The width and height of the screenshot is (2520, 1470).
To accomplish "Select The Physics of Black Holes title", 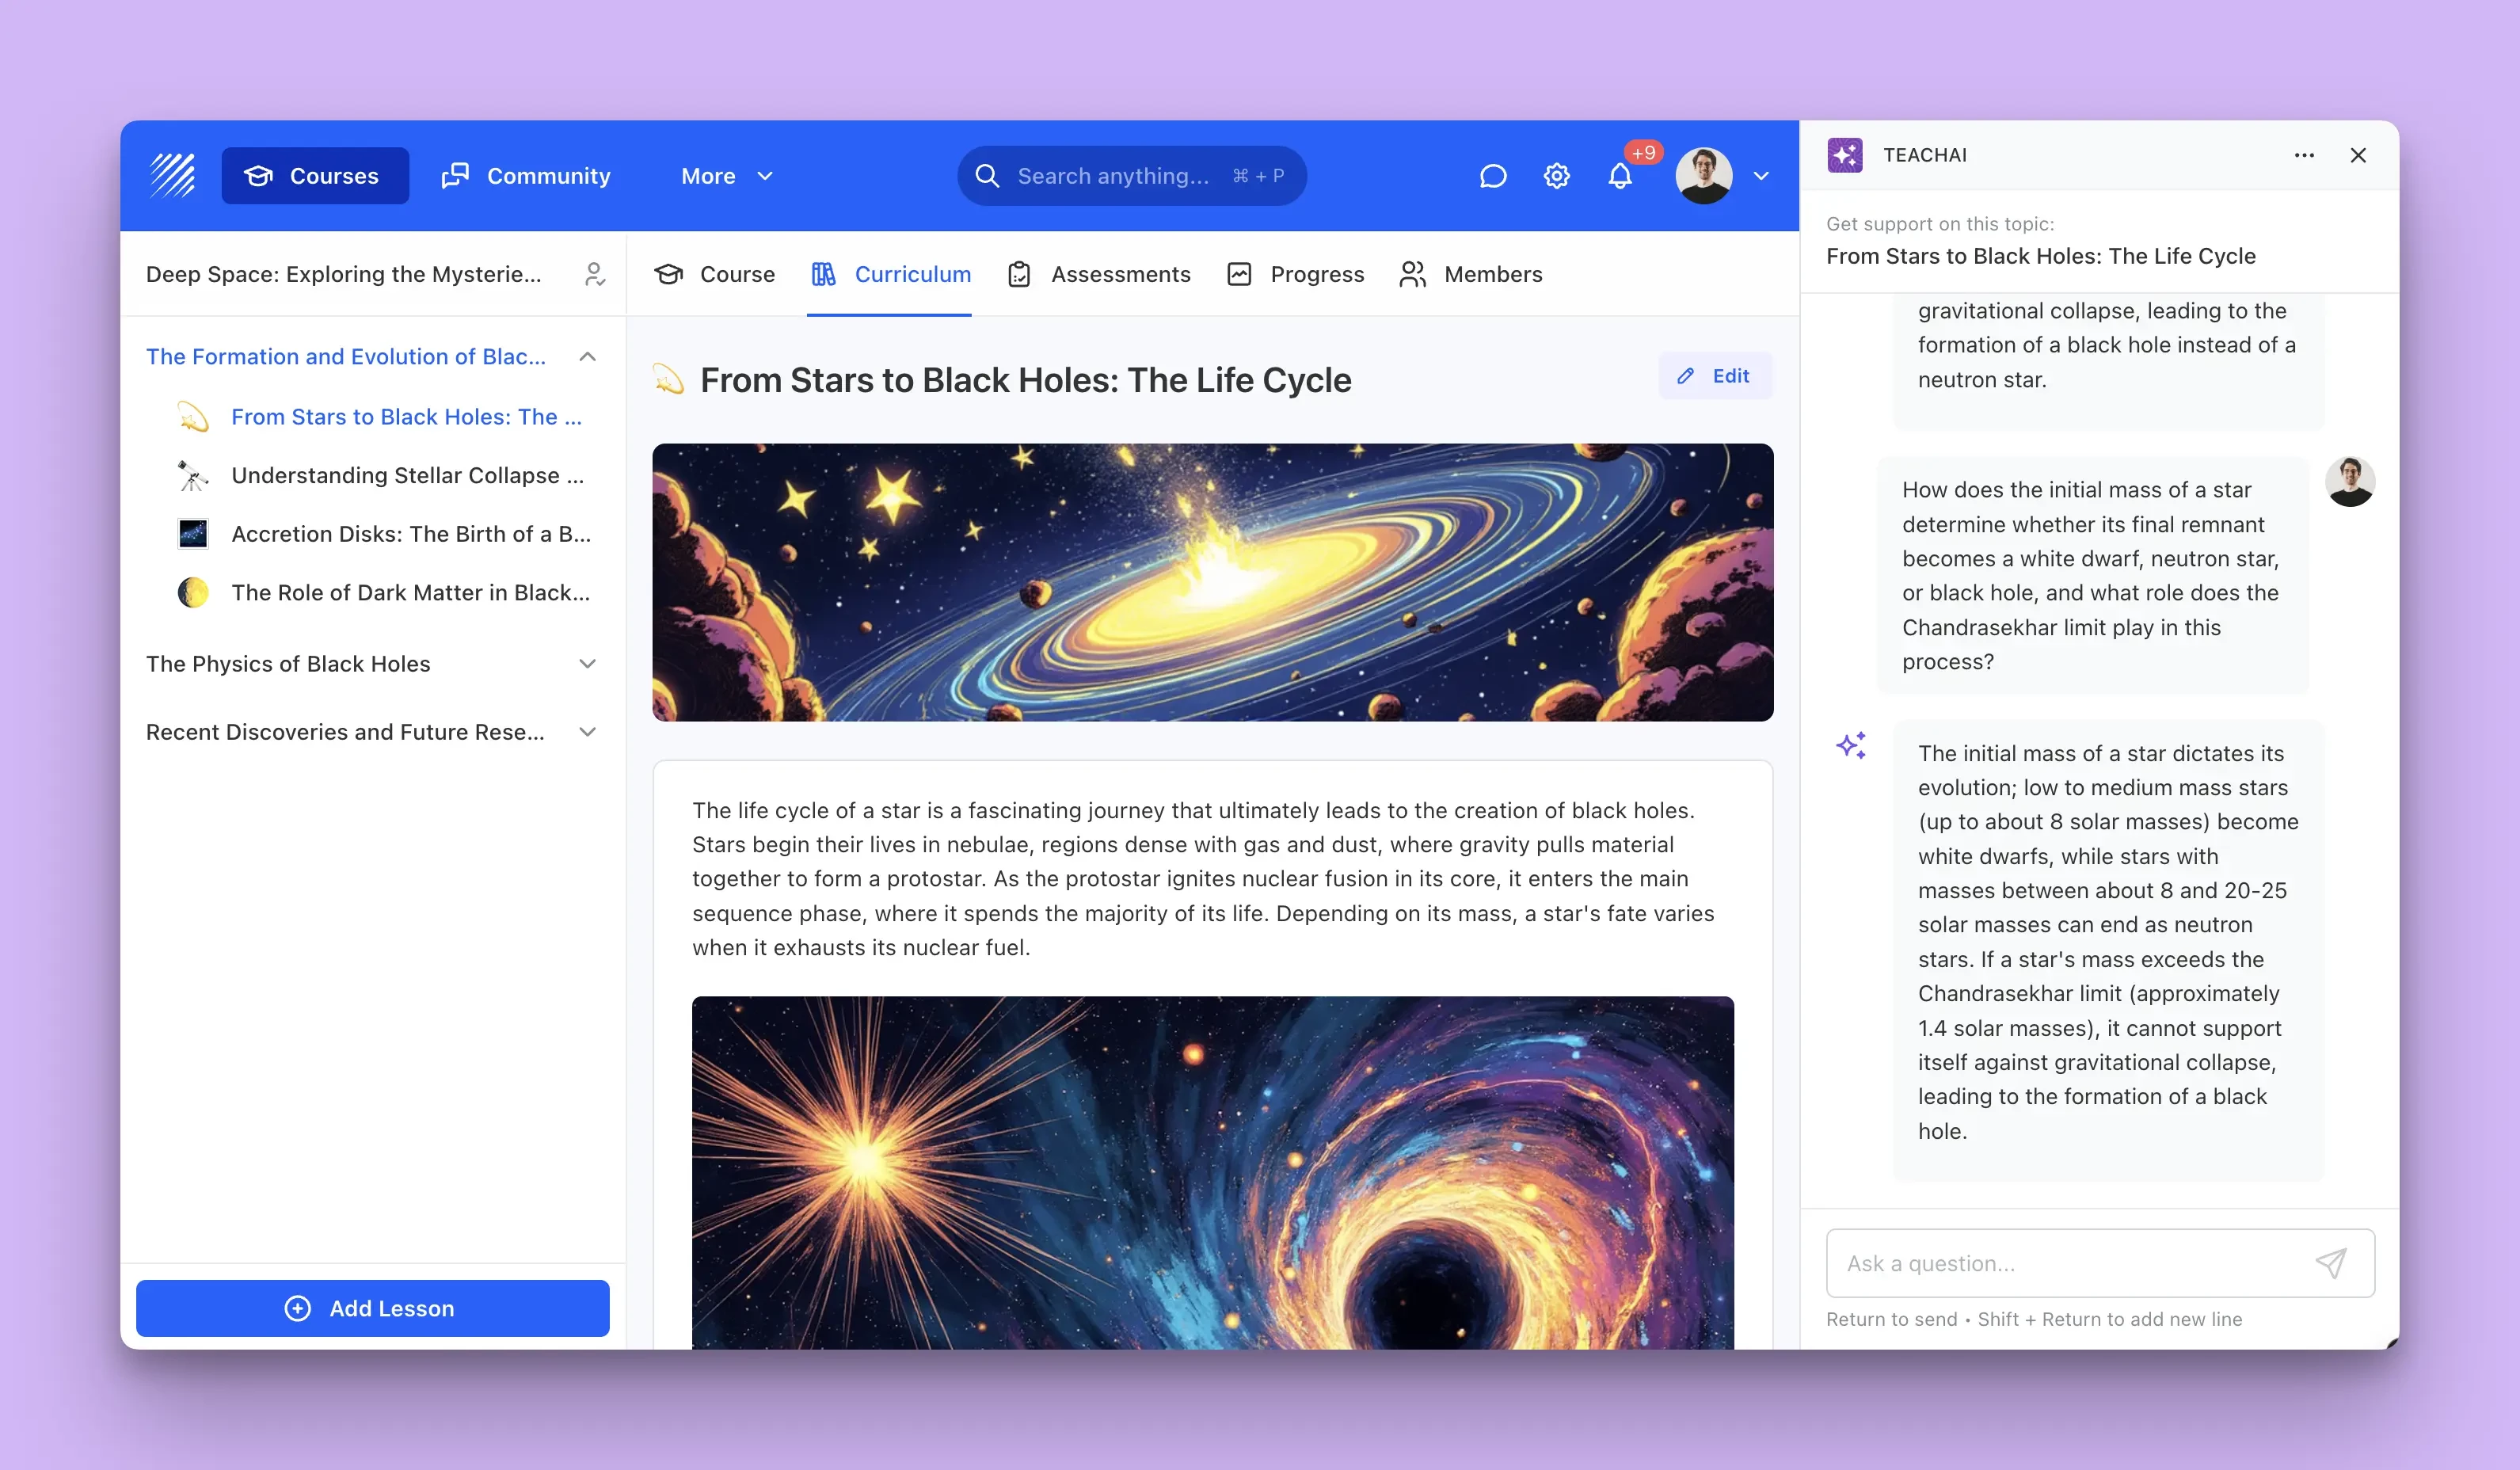I will click(x=288, y=664).
